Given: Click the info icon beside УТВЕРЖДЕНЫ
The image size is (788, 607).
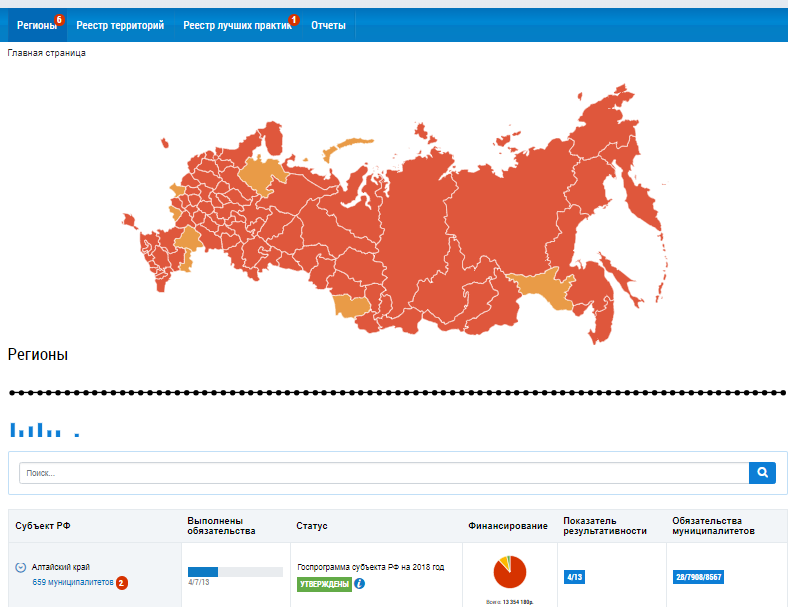Looking at the screenshot, I should pyautogui.click(x=359, y=584).
